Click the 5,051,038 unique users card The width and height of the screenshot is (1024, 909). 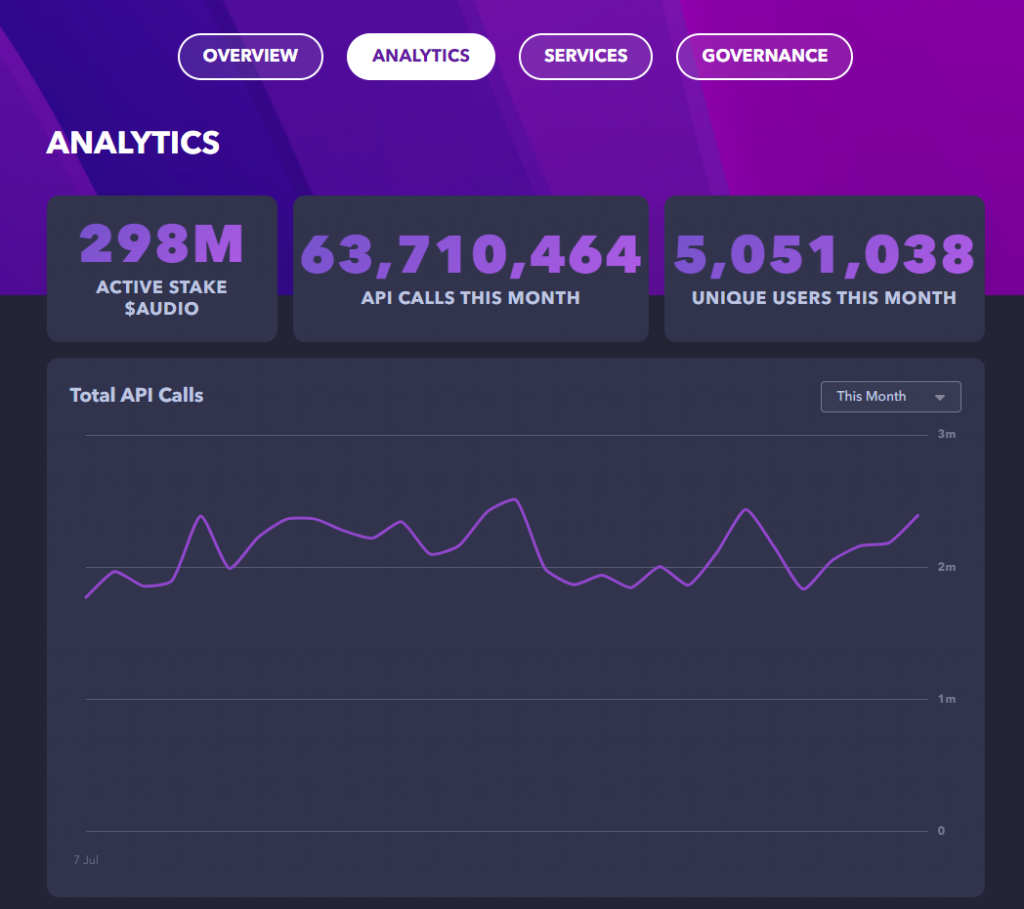pyautogui.click(x=824, y=268)
